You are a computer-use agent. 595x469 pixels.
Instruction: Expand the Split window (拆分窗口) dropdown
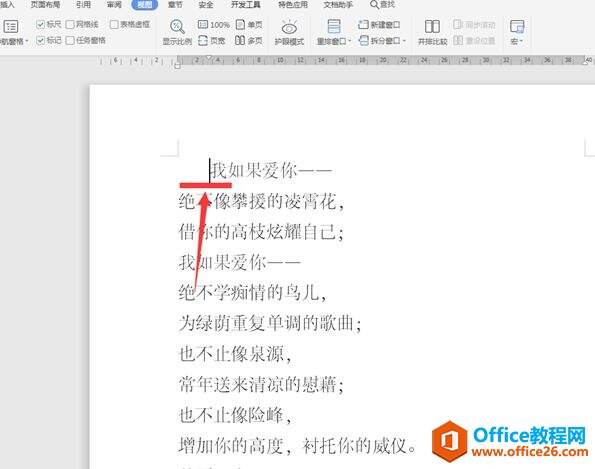point(382,40)
